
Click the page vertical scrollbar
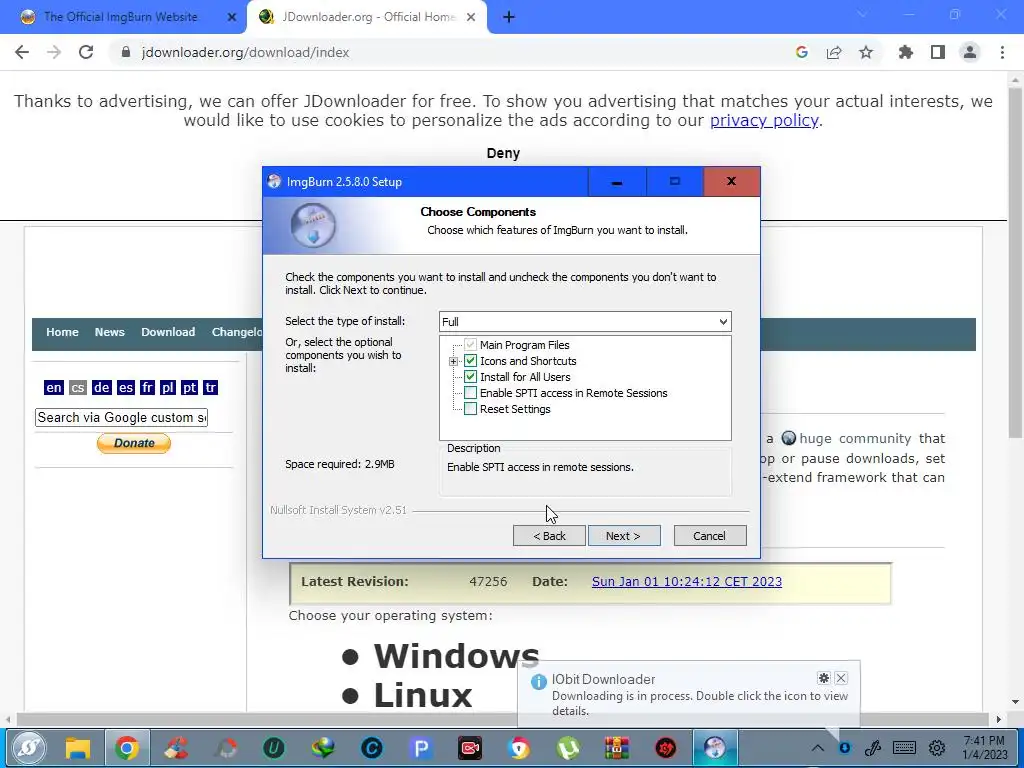coord(1015,261)
